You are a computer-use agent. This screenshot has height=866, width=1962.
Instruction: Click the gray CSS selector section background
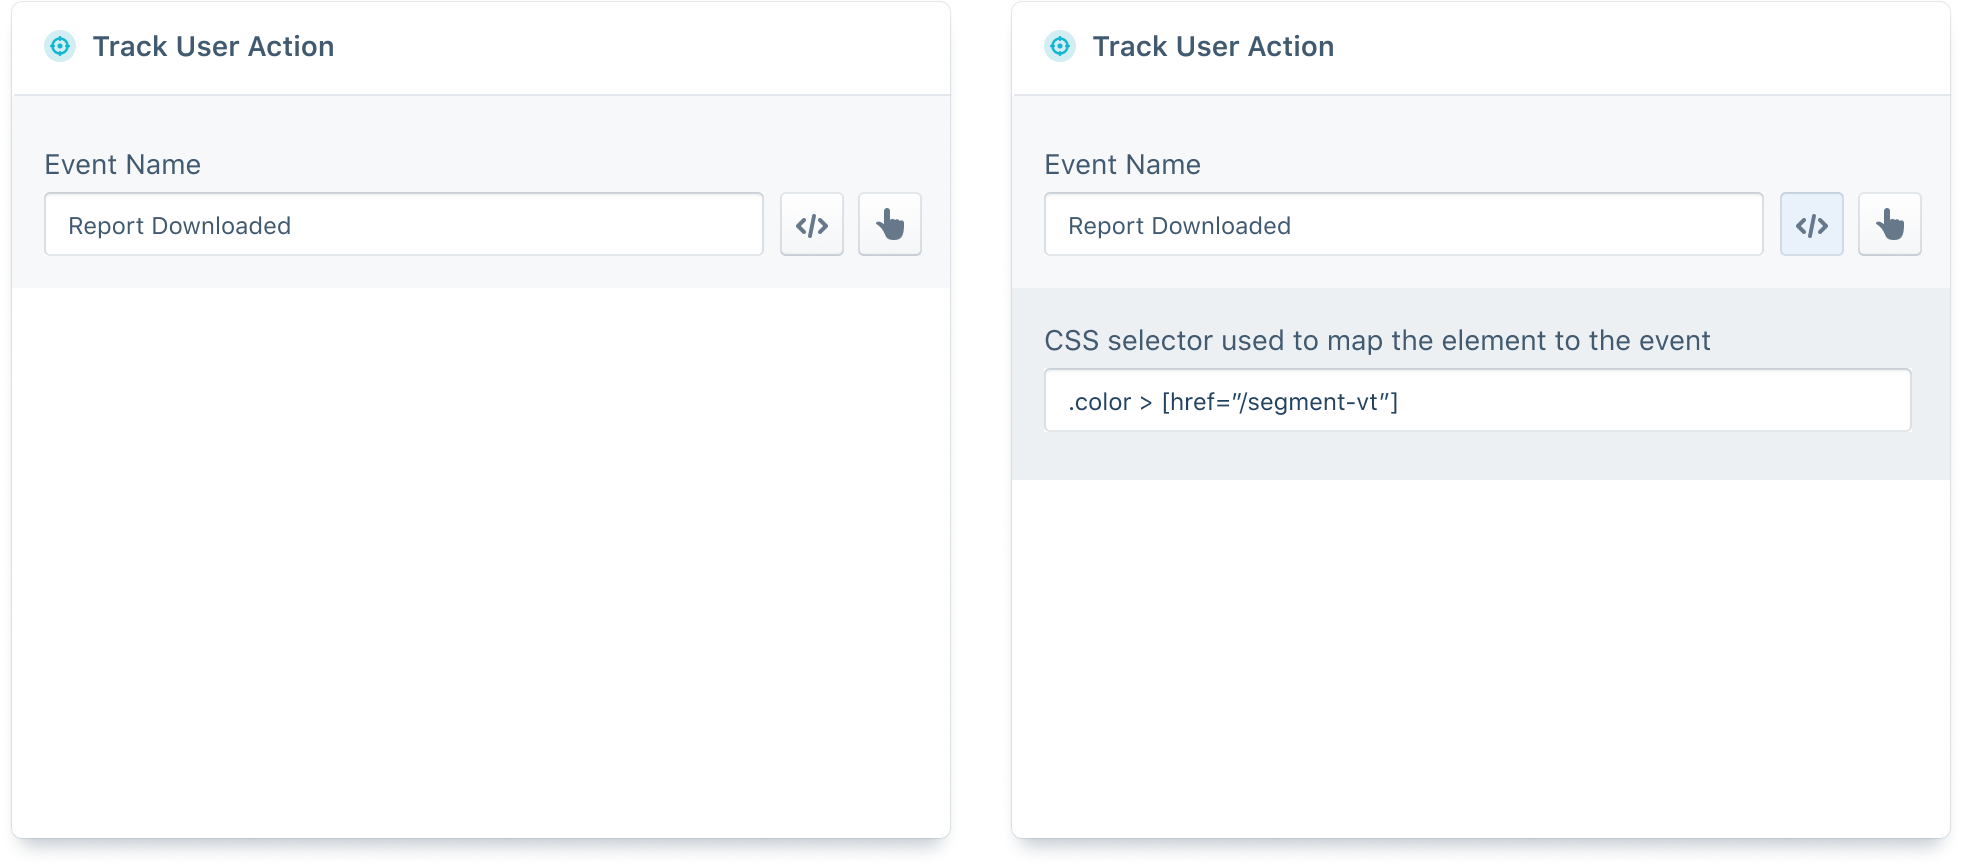(x=1480, y=456)
